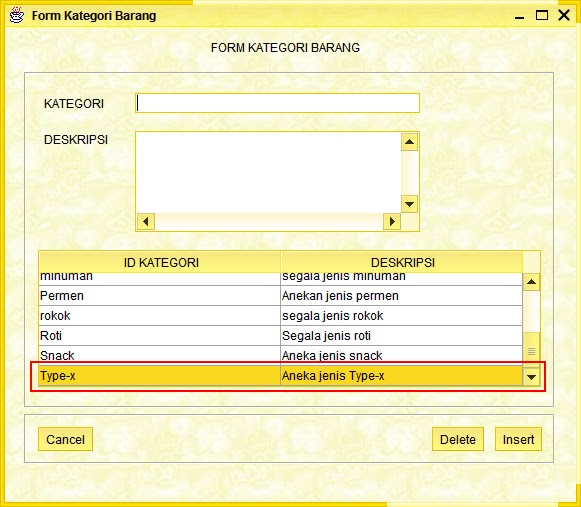Select the Permen category cell
Viewport: 581px width, 507px height.
[x=160, y=296]
